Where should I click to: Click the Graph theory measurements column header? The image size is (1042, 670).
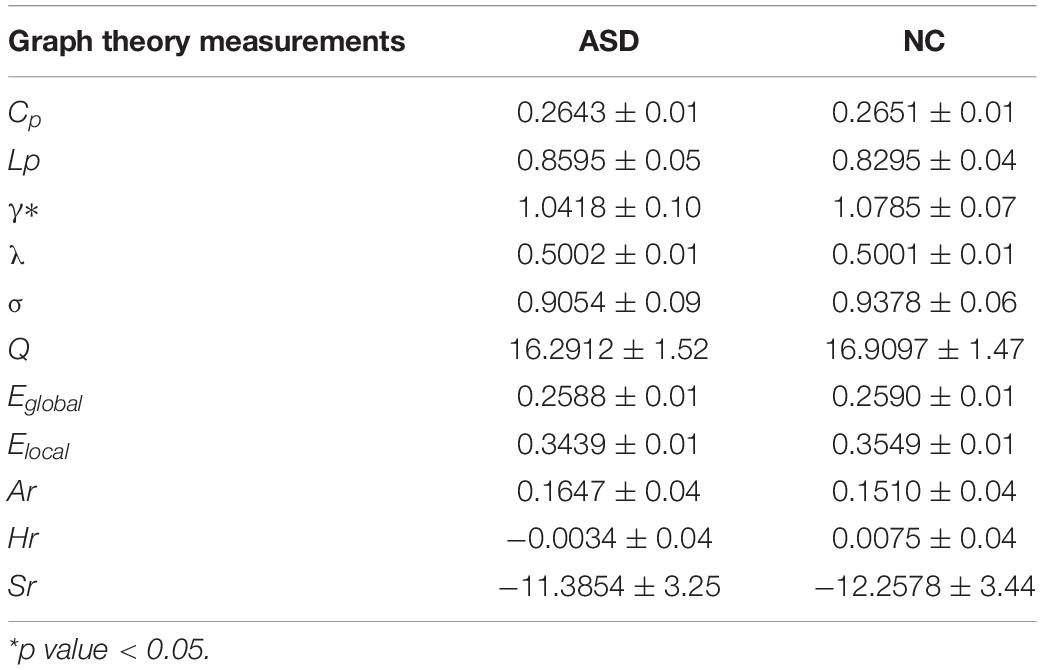point(207,42)
